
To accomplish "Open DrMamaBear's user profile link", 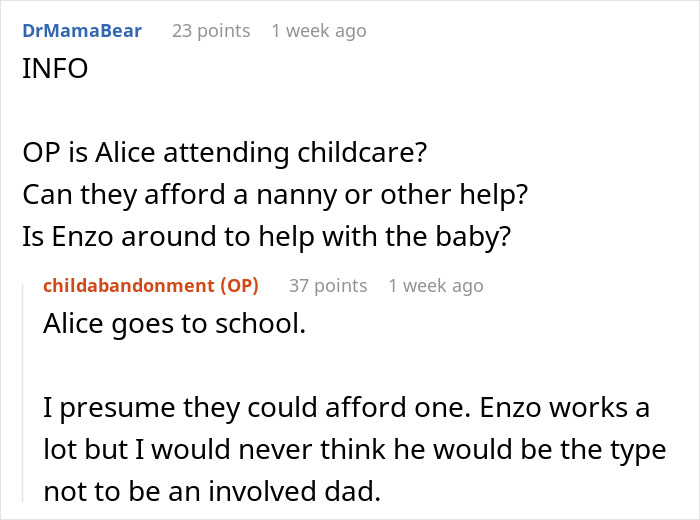I will 82,31.
